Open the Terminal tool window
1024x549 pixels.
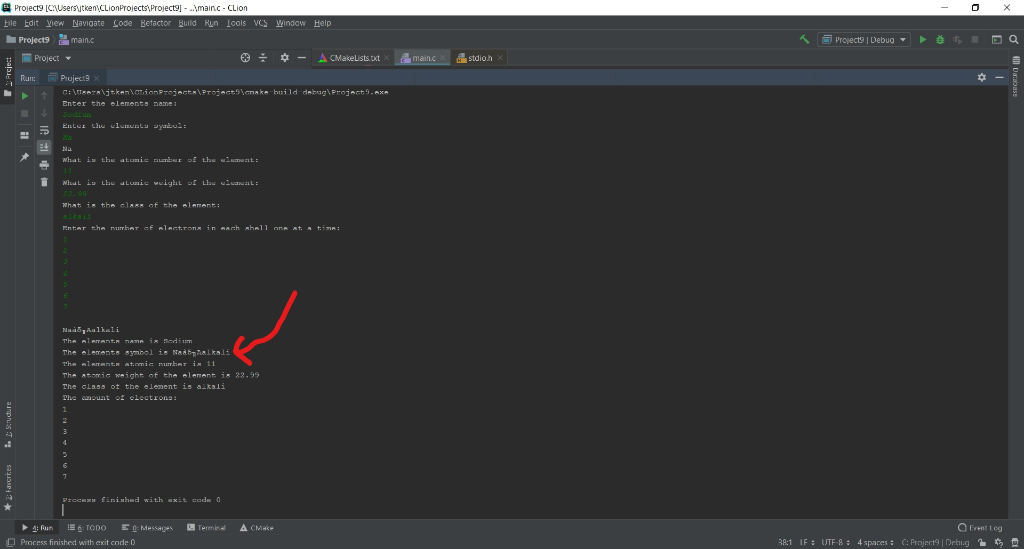point(206,527)
